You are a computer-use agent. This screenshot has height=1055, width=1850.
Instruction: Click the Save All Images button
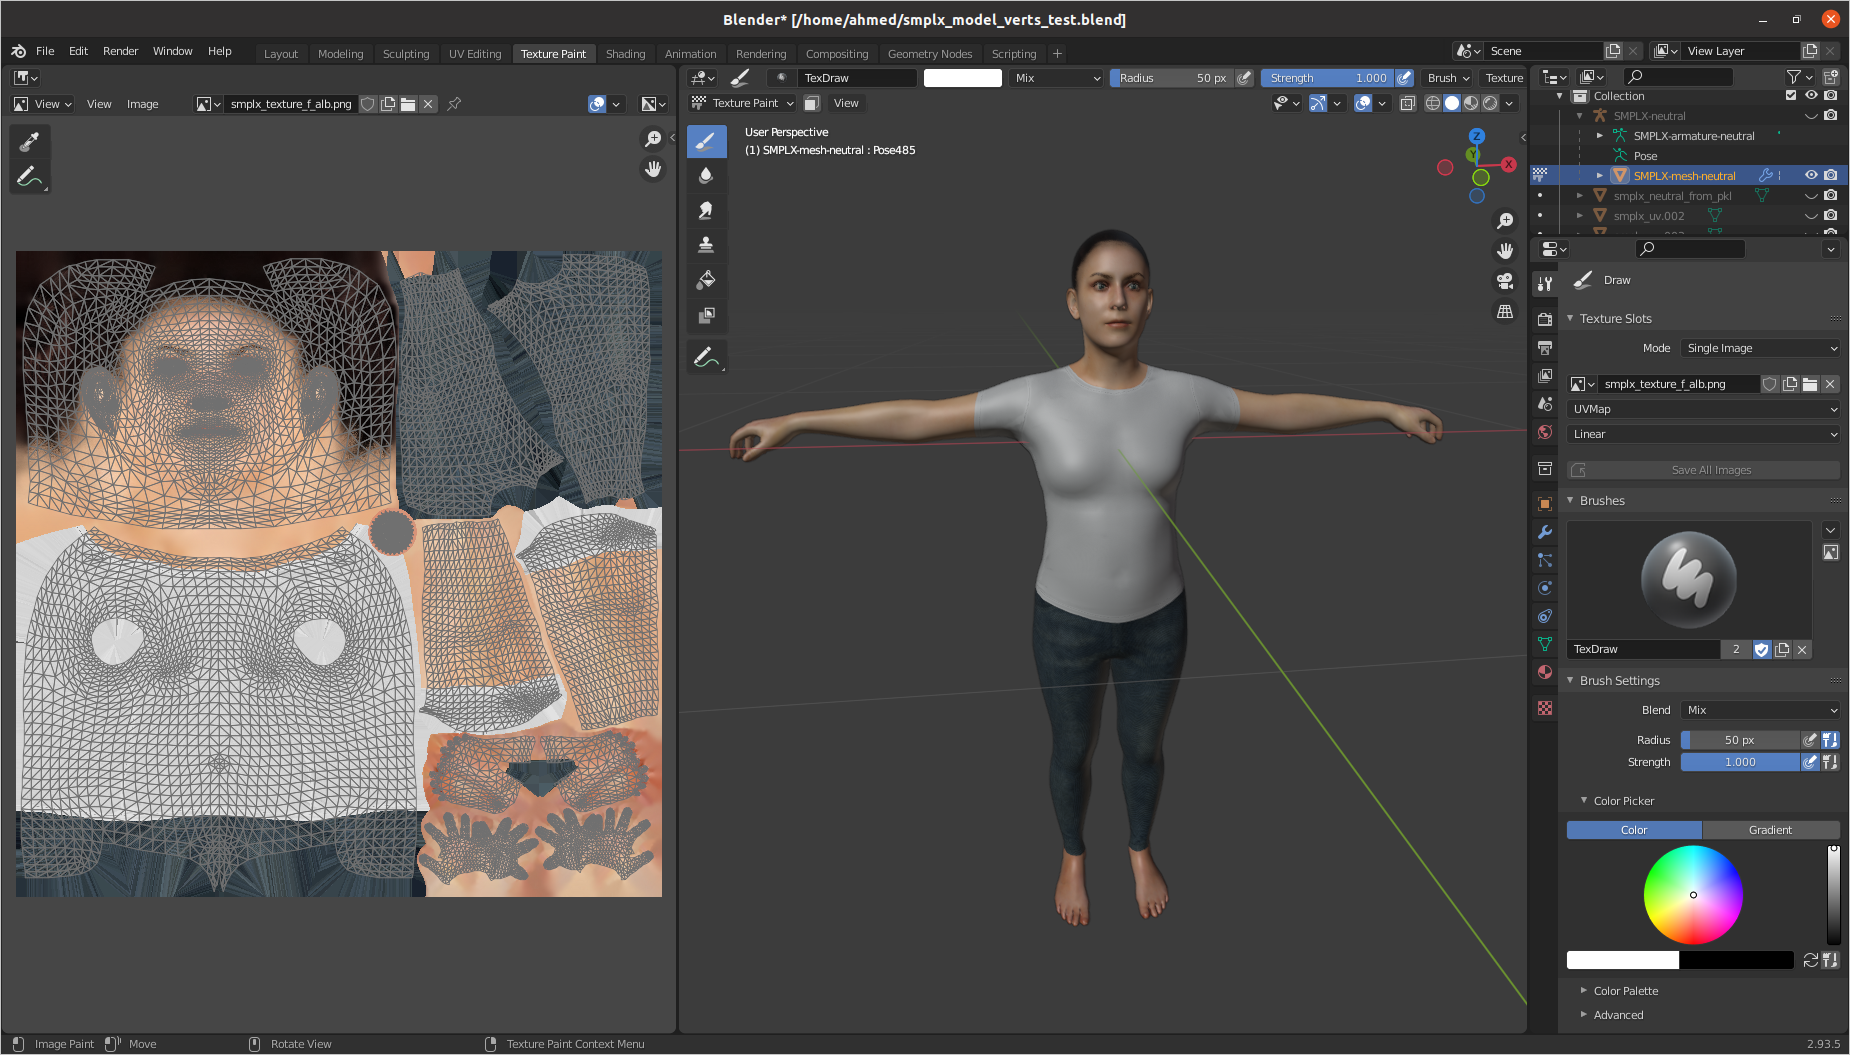pyautogui.click(x=1710, y=470)
